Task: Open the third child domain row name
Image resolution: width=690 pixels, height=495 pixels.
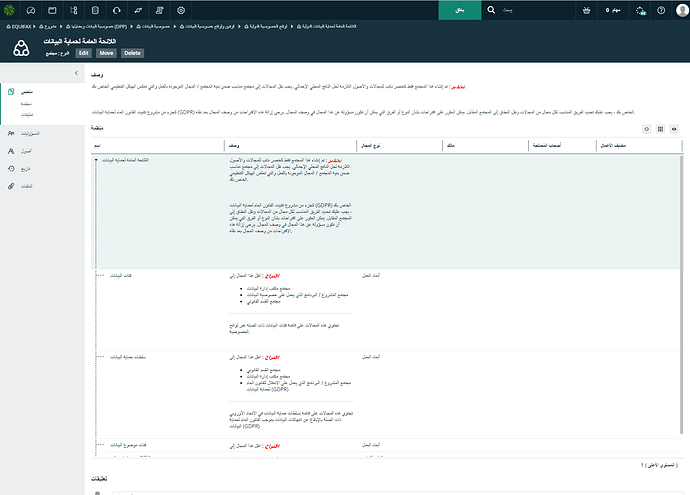Action: point(128,445)
